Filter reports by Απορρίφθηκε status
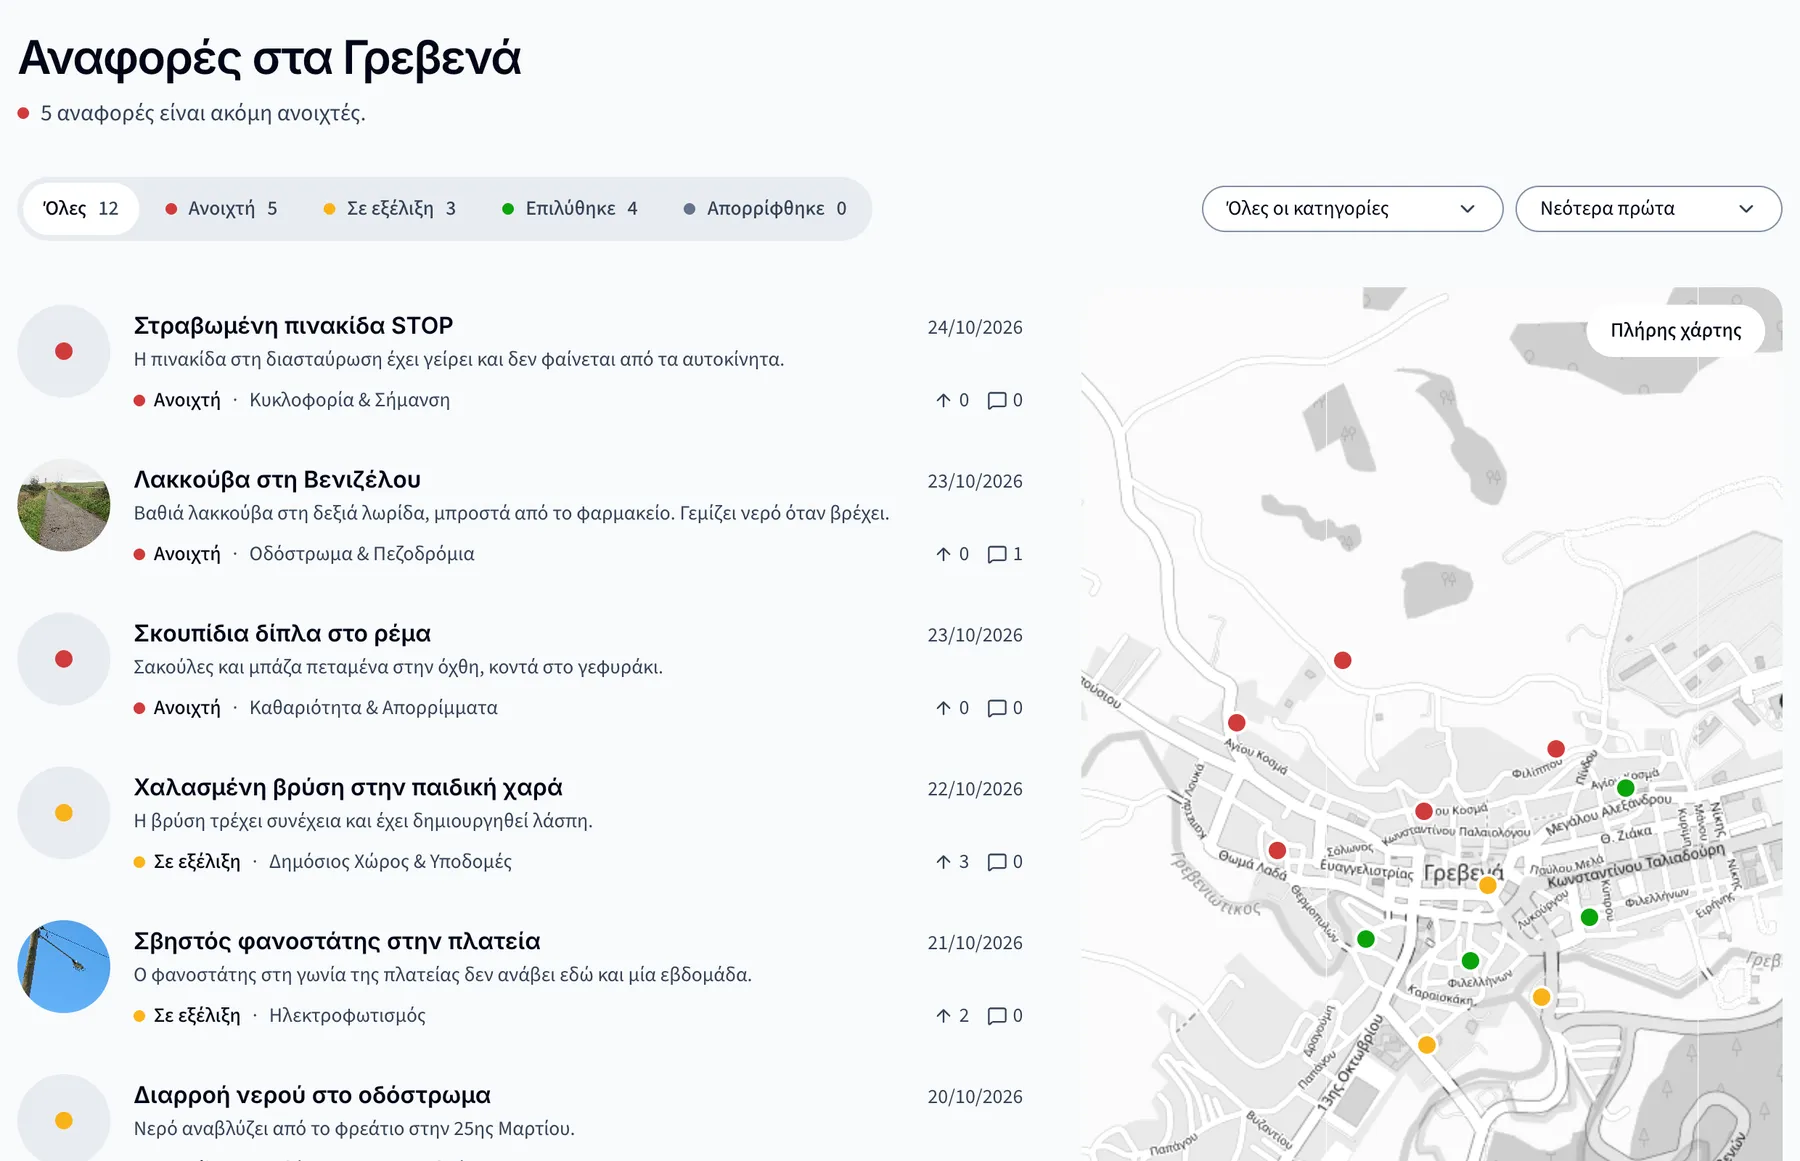1800x1161 pixels. [765, 209]
